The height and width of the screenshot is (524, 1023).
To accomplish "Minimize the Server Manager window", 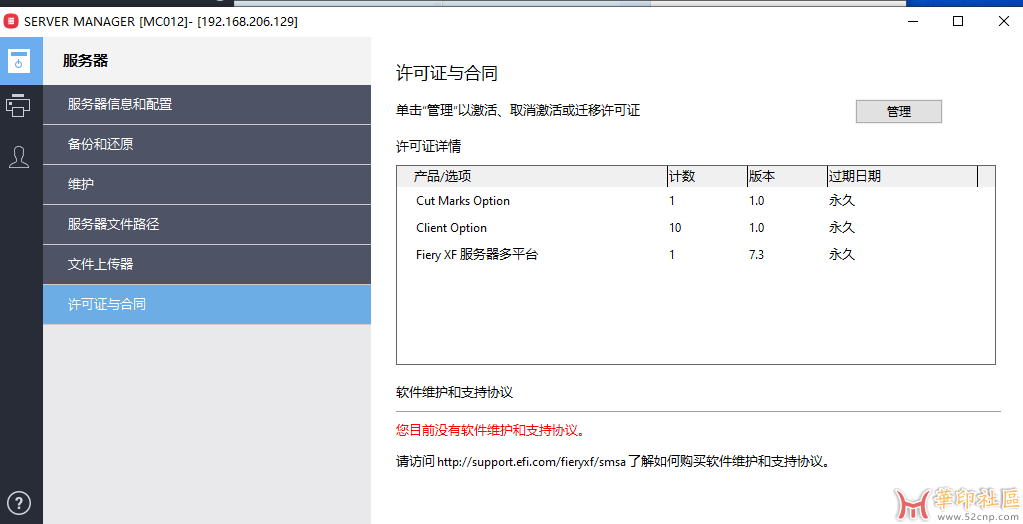I will point(913,22).
